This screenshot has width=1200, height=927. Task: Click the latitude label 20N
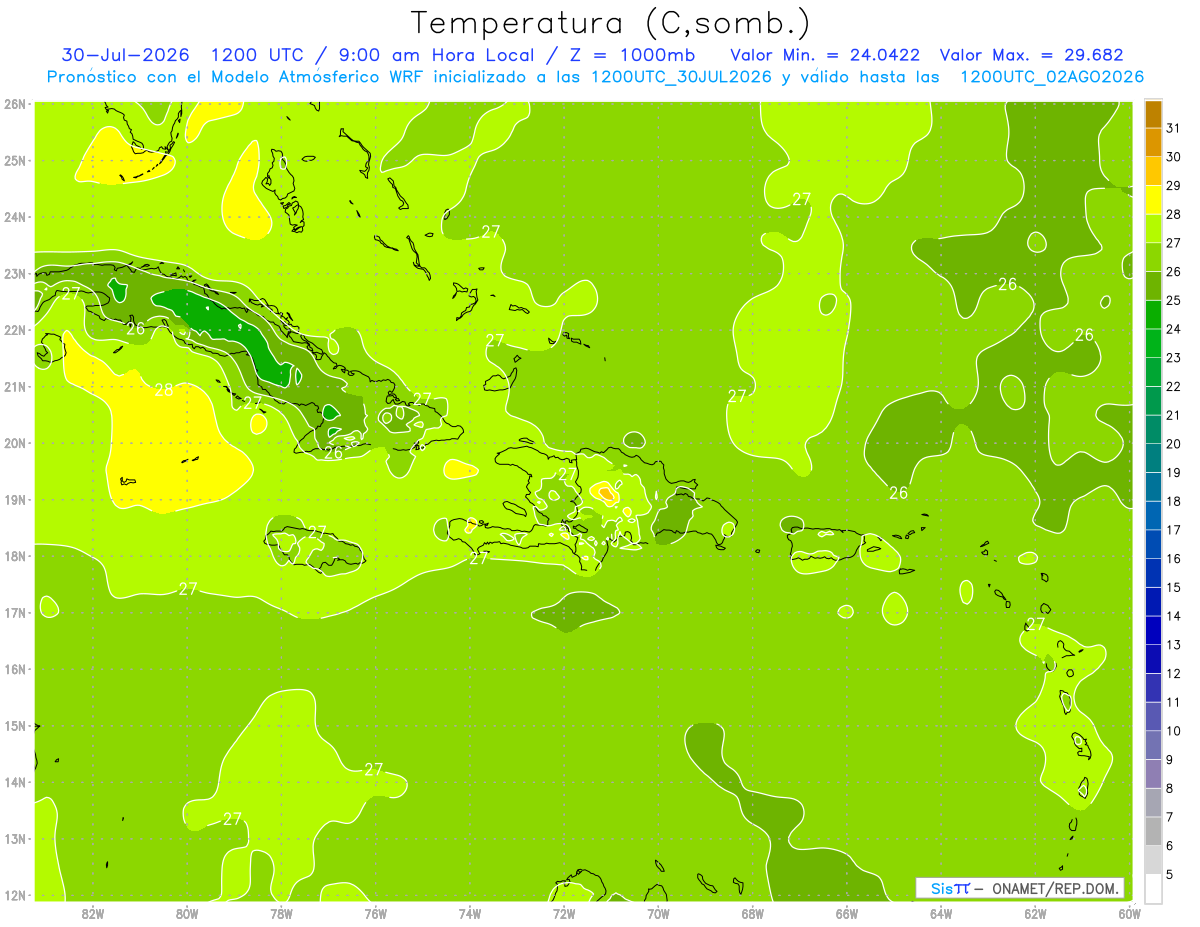(x=15, y=443)
